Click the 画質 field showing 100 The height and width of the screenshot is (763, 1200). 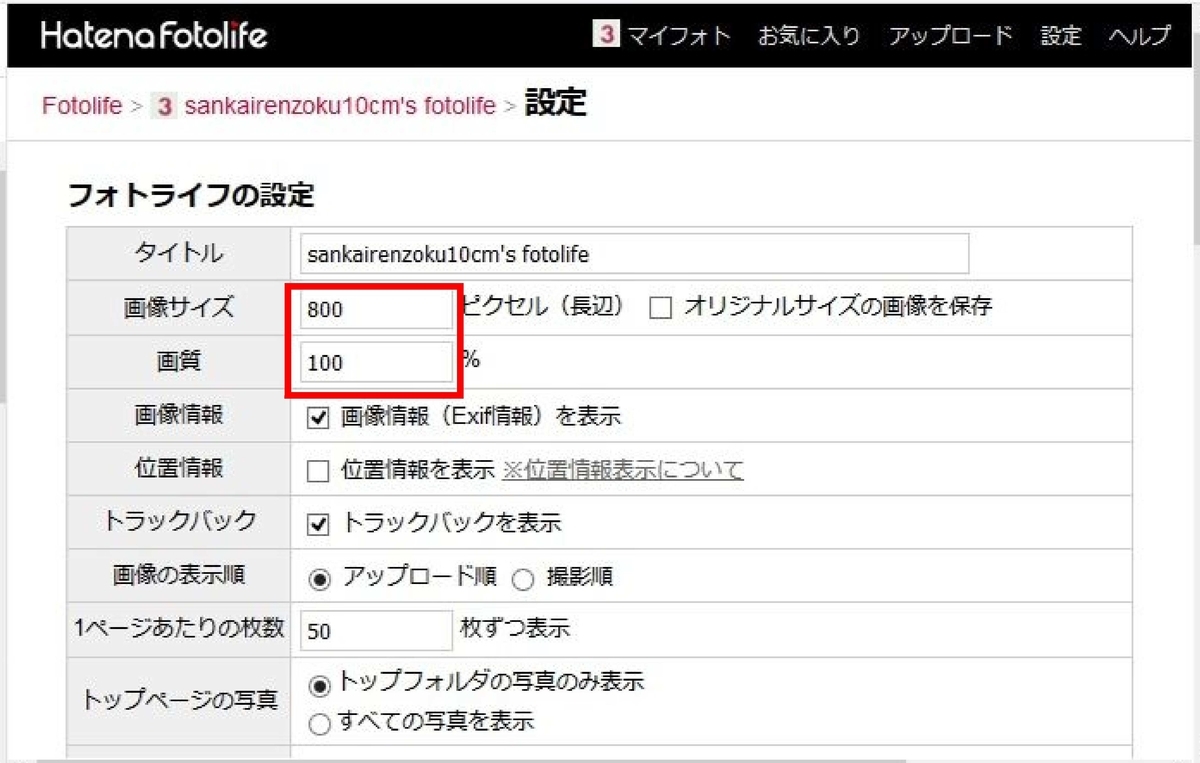tap(376, 362)
